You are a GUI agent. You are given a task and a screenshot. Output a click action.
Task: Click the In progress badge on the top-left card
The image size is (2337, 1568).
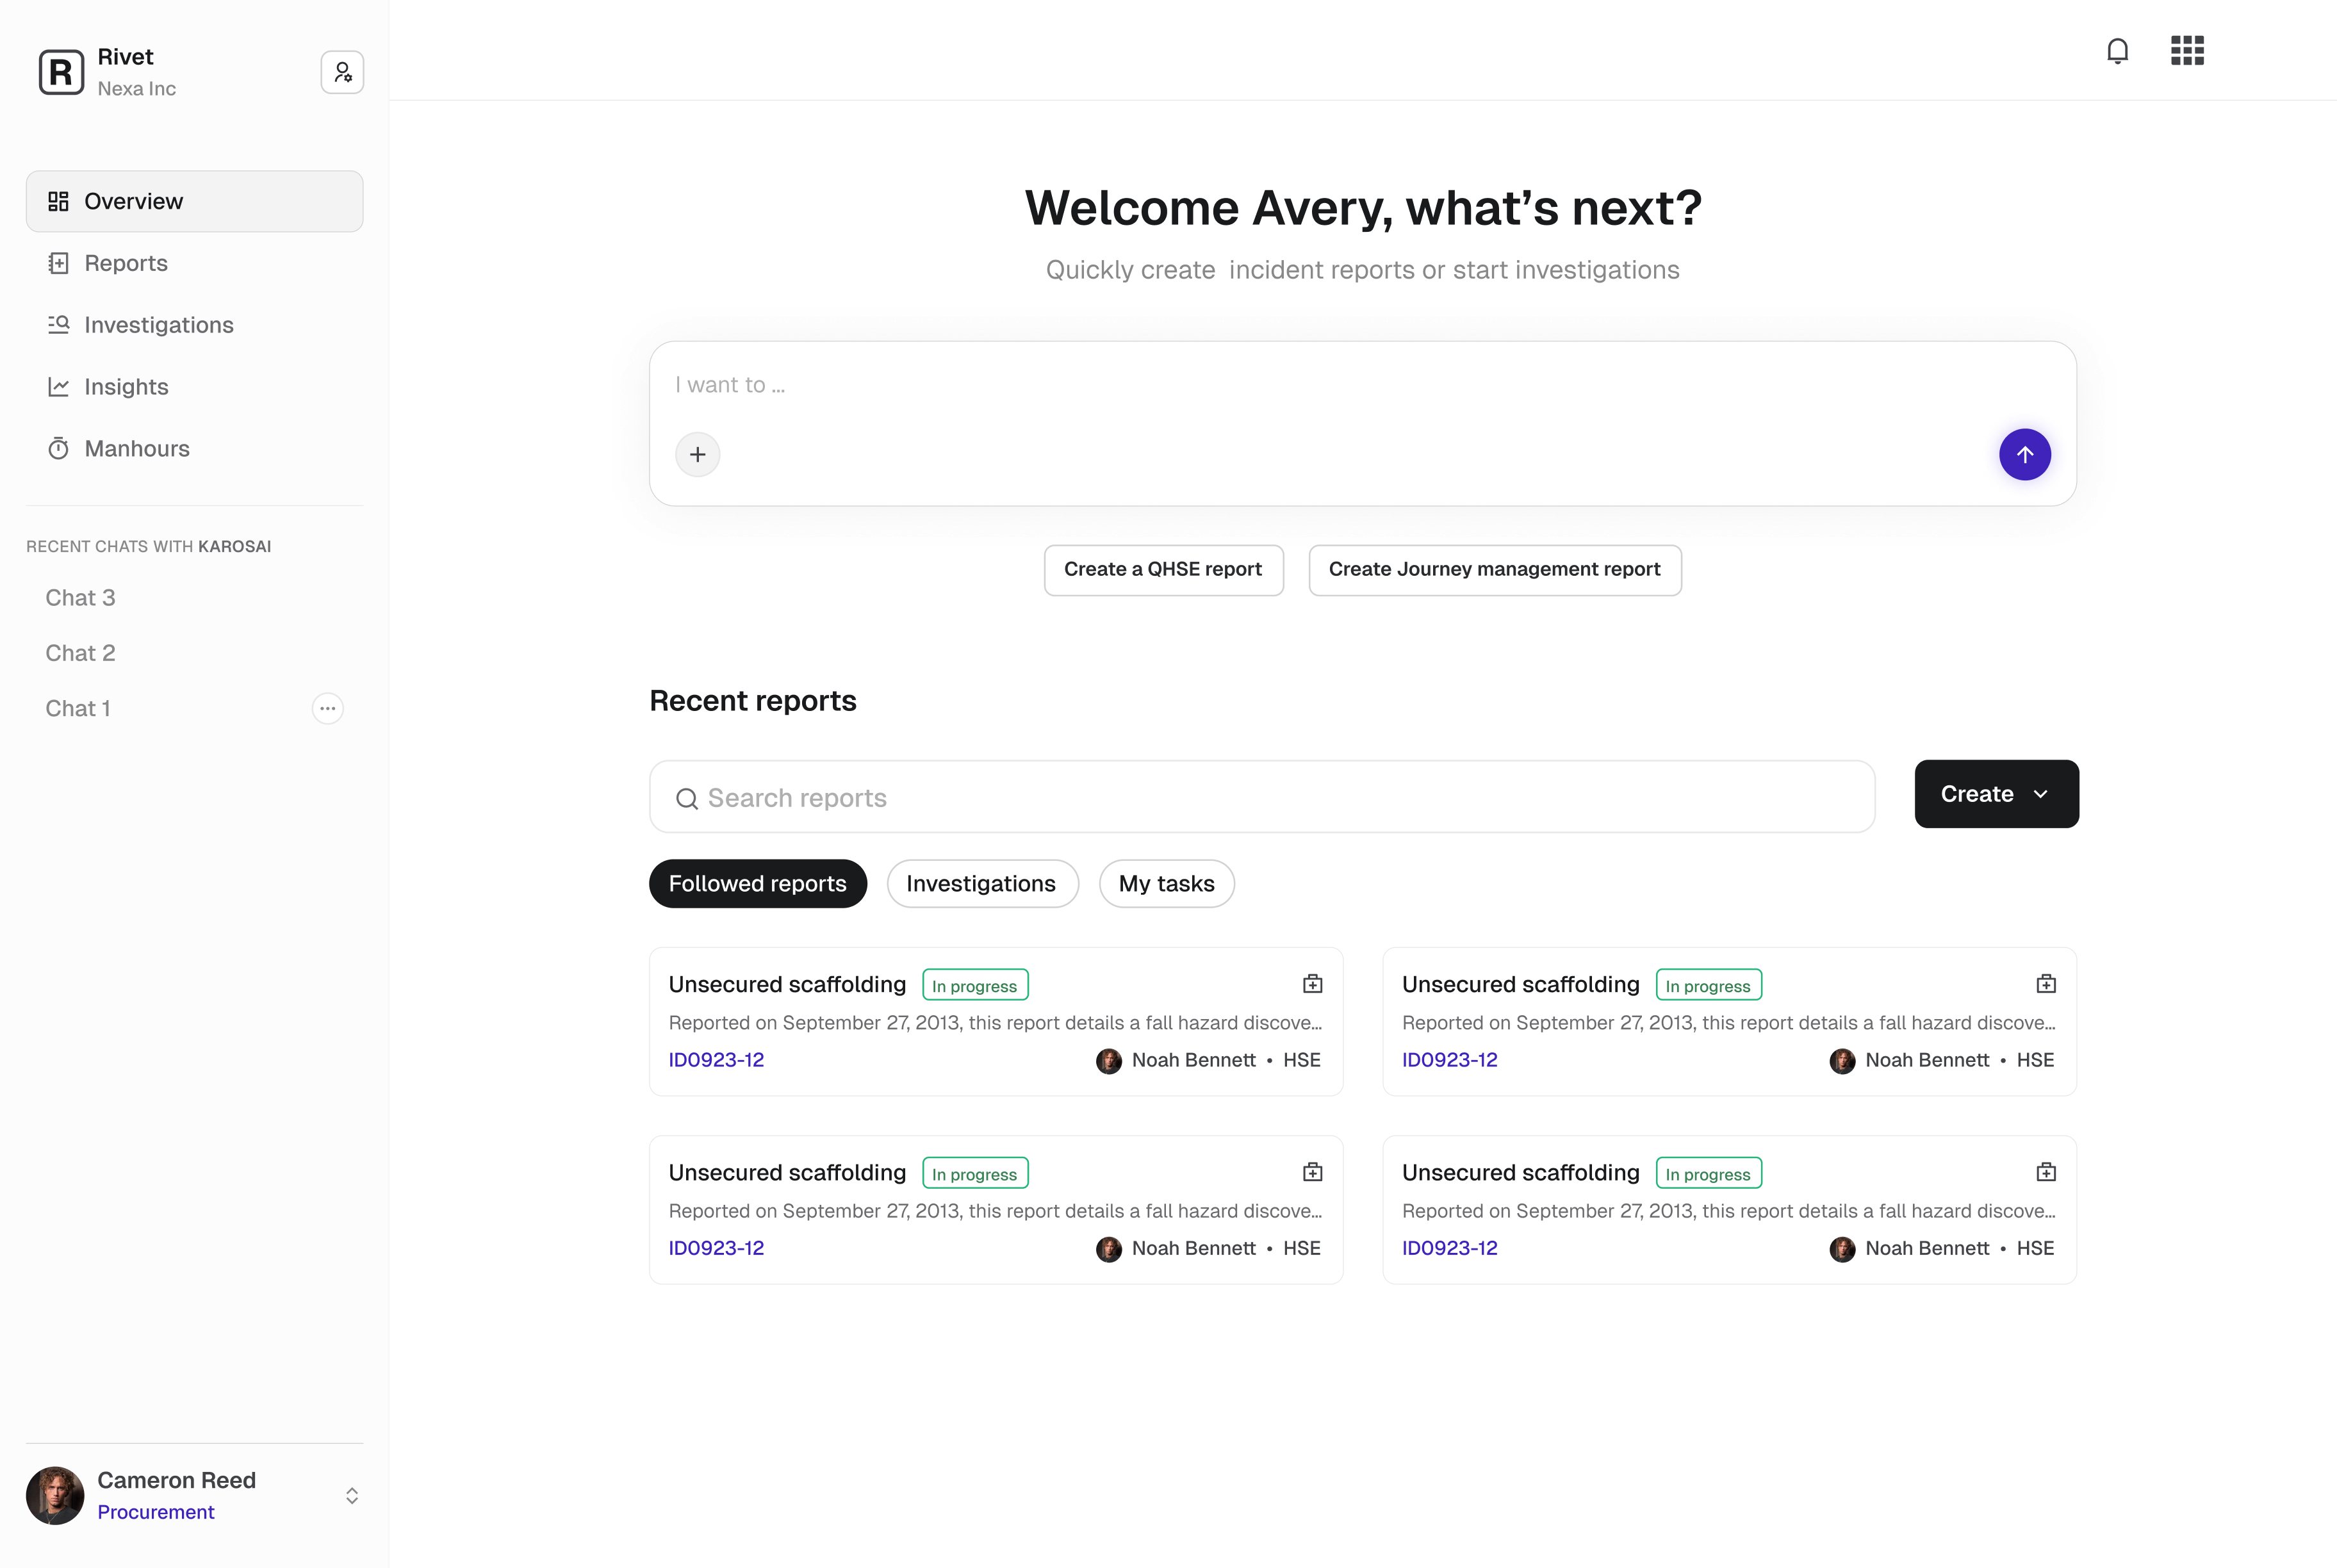point(975,985)
